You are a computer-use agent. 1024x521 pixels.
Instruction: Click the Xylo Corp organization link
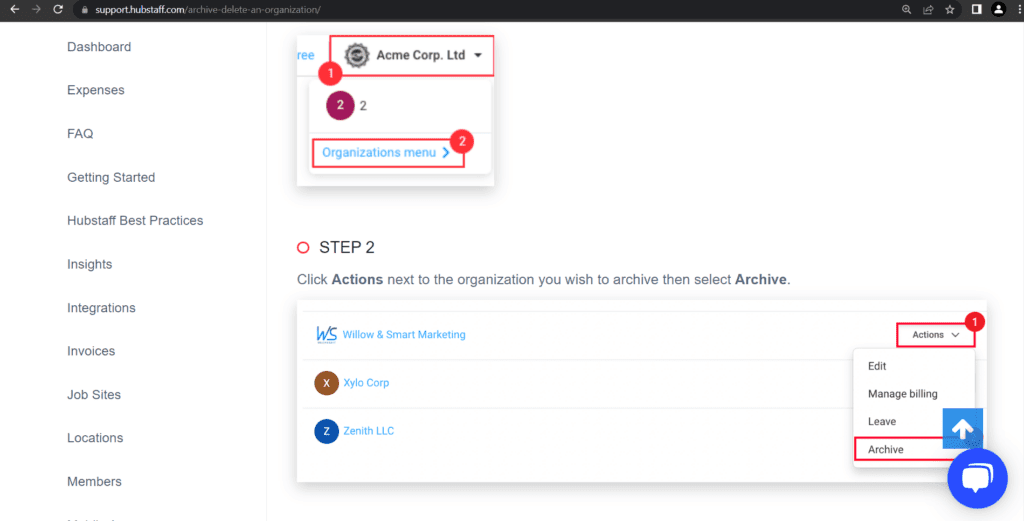(x=366, y=383)
